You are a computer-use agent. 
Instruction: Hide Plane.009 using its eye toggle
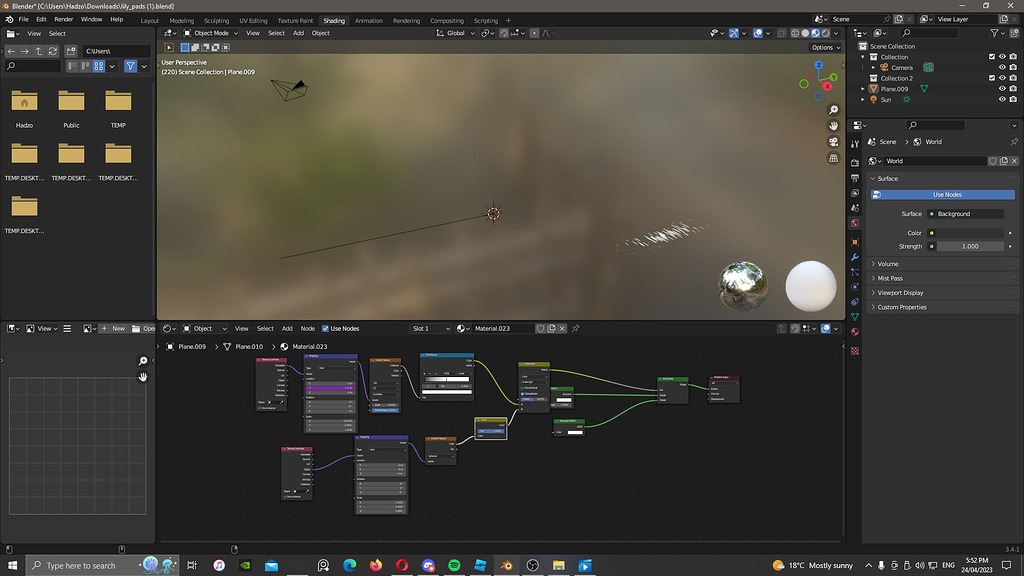coord(1002,88)
